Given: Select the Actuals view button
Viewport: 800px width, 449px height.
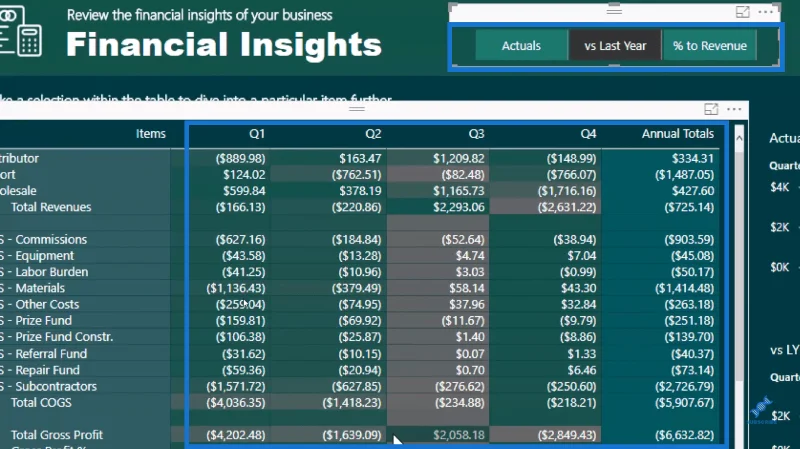Looking at the screenshot, I should tap(521, 46).
